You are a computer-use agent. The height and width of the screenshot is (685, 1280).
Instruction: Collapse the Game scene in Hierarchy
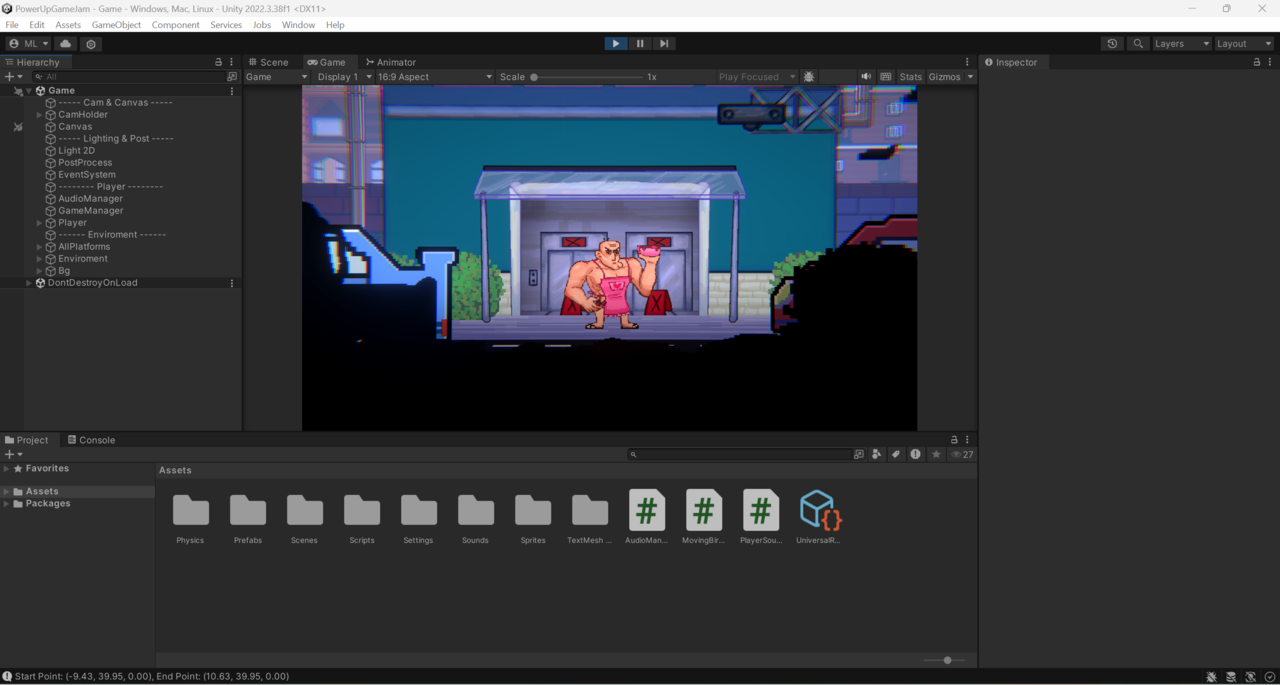29,91
